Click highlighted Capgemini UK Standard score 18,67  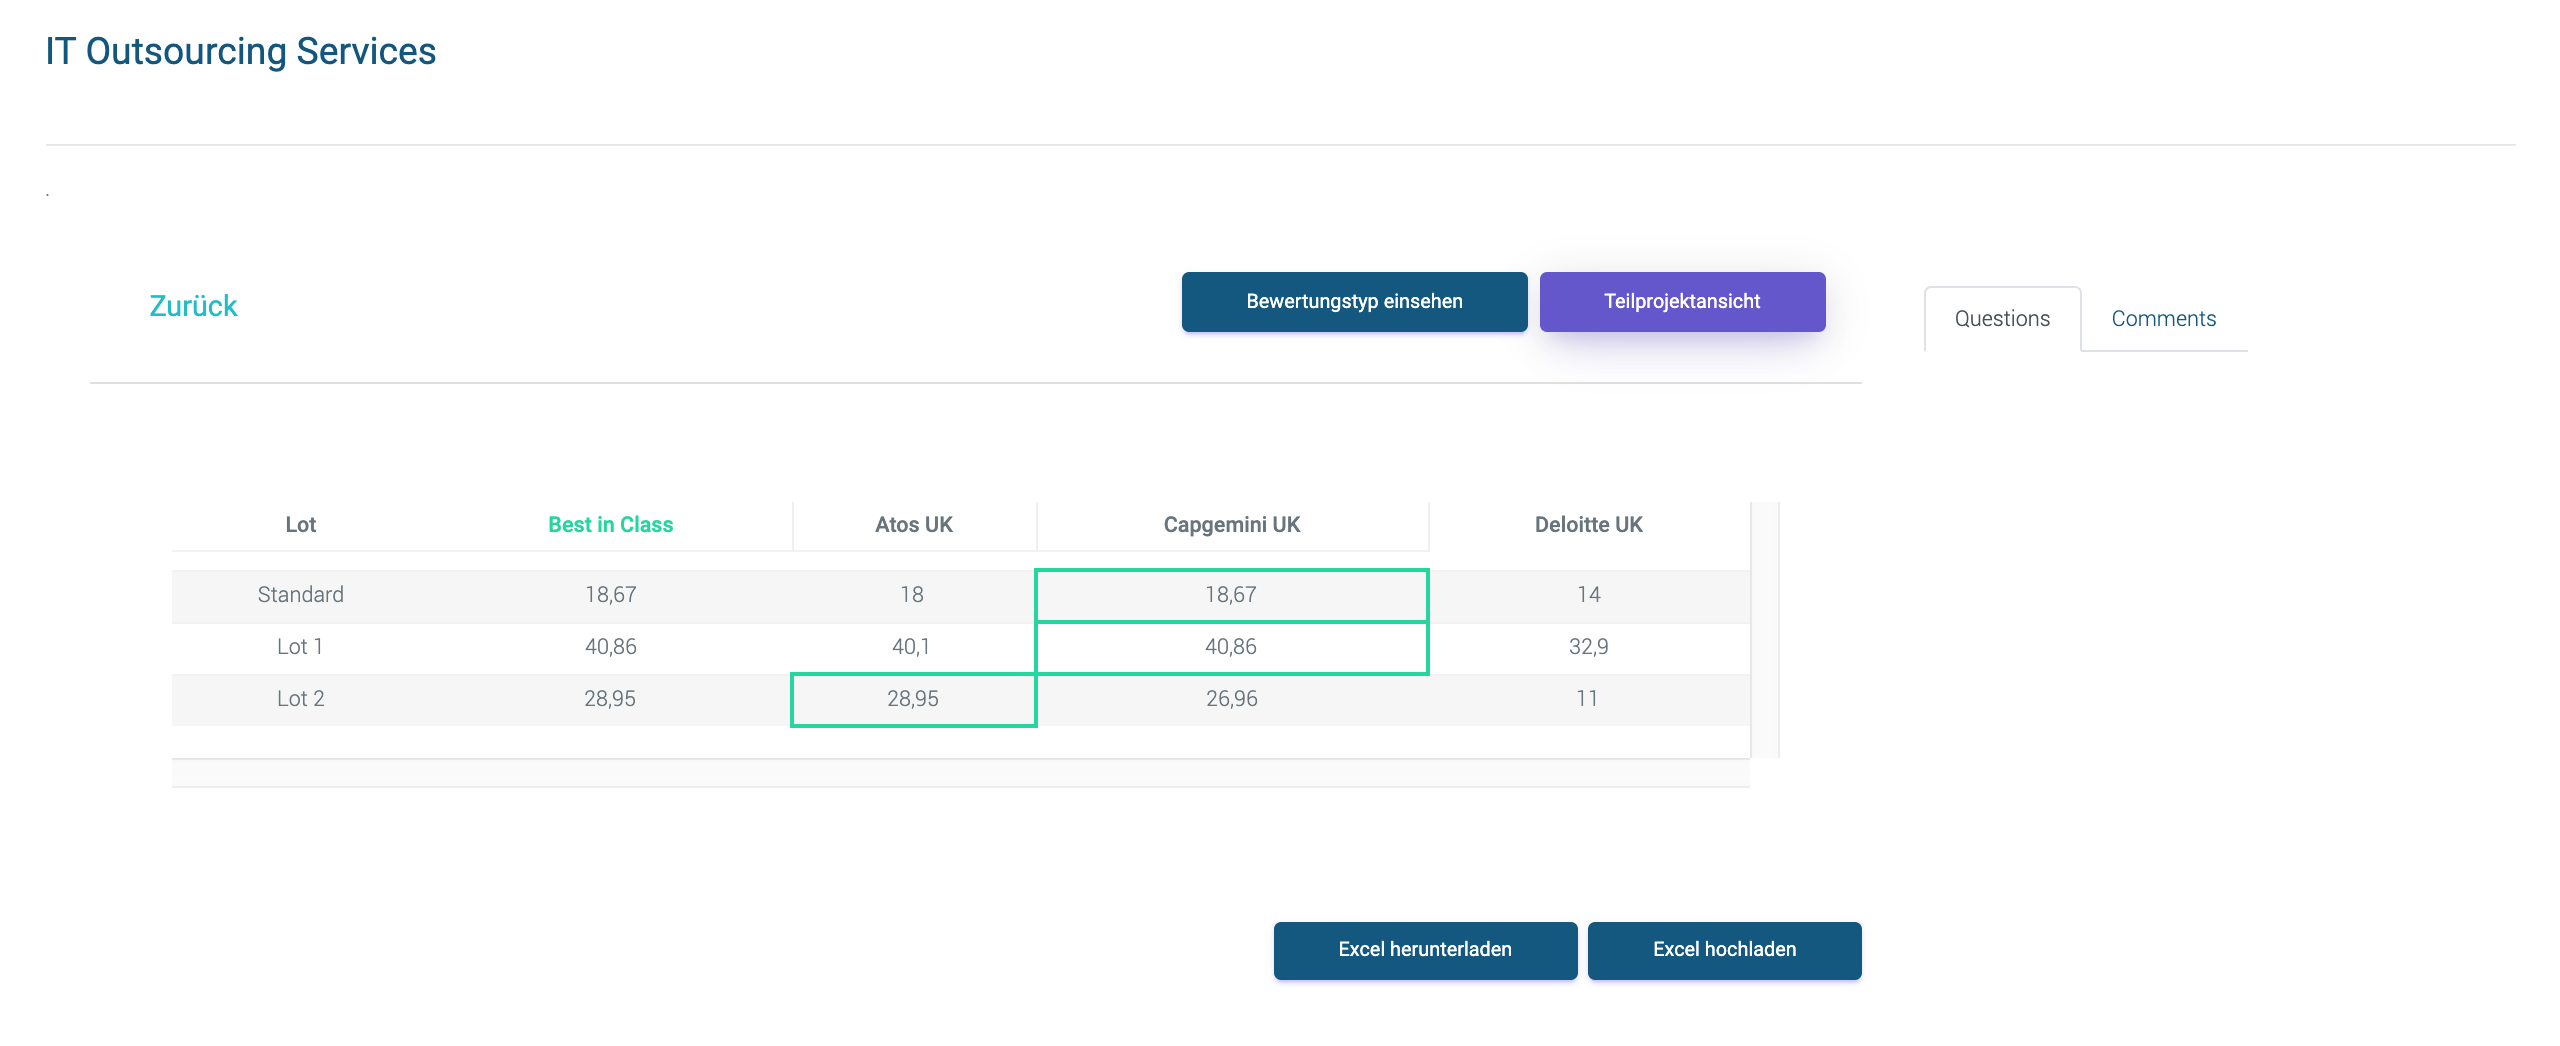coord(1230,595)
